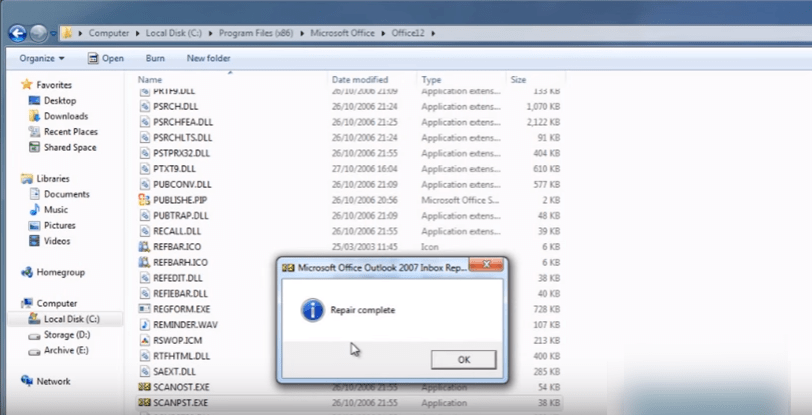Click the Back navigation arrow button

tap(18, 34)
